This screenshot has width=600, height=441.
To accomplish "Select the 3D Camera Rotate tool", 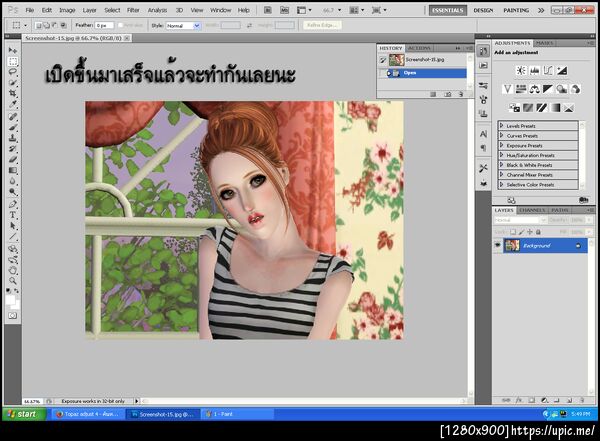I will [x=13, y=260].
